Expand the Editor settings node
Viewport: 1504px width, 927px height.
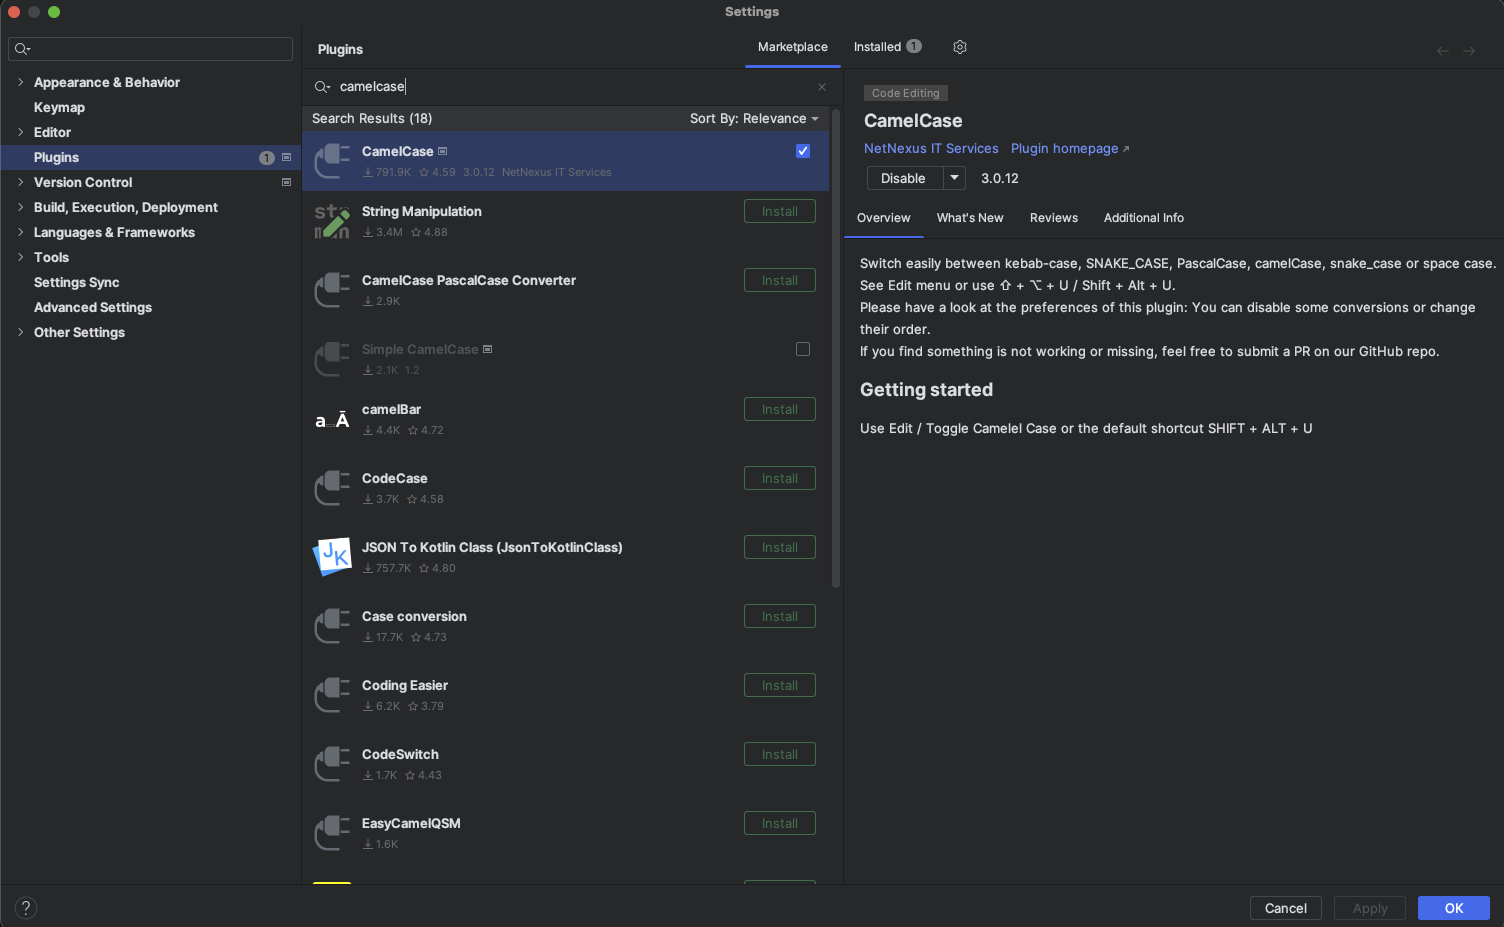pos(20,132)
